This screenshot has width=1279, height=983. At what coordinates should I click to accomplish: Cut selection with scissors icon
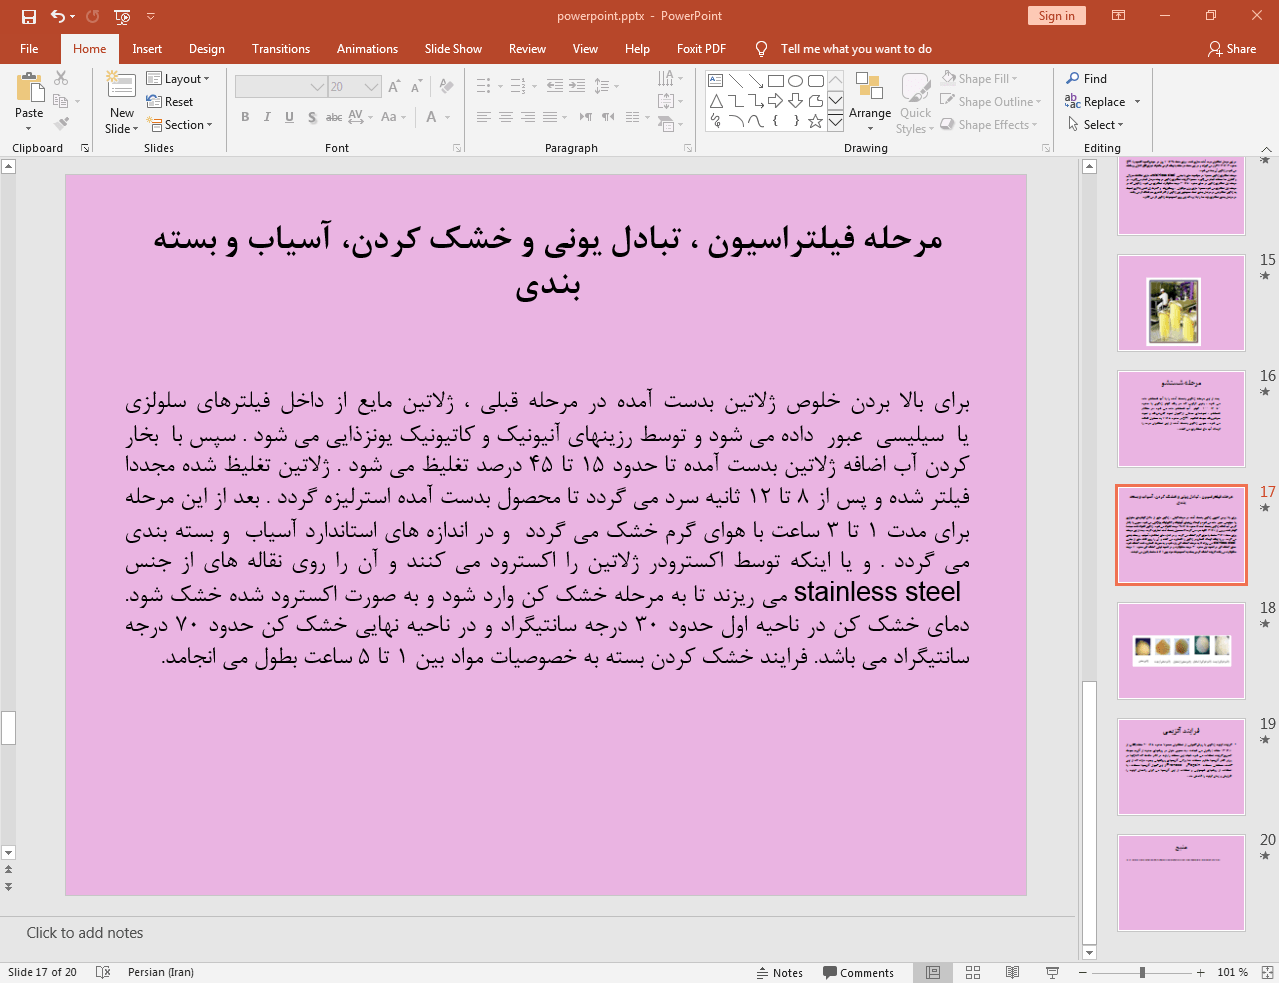(x=61, y=78)
